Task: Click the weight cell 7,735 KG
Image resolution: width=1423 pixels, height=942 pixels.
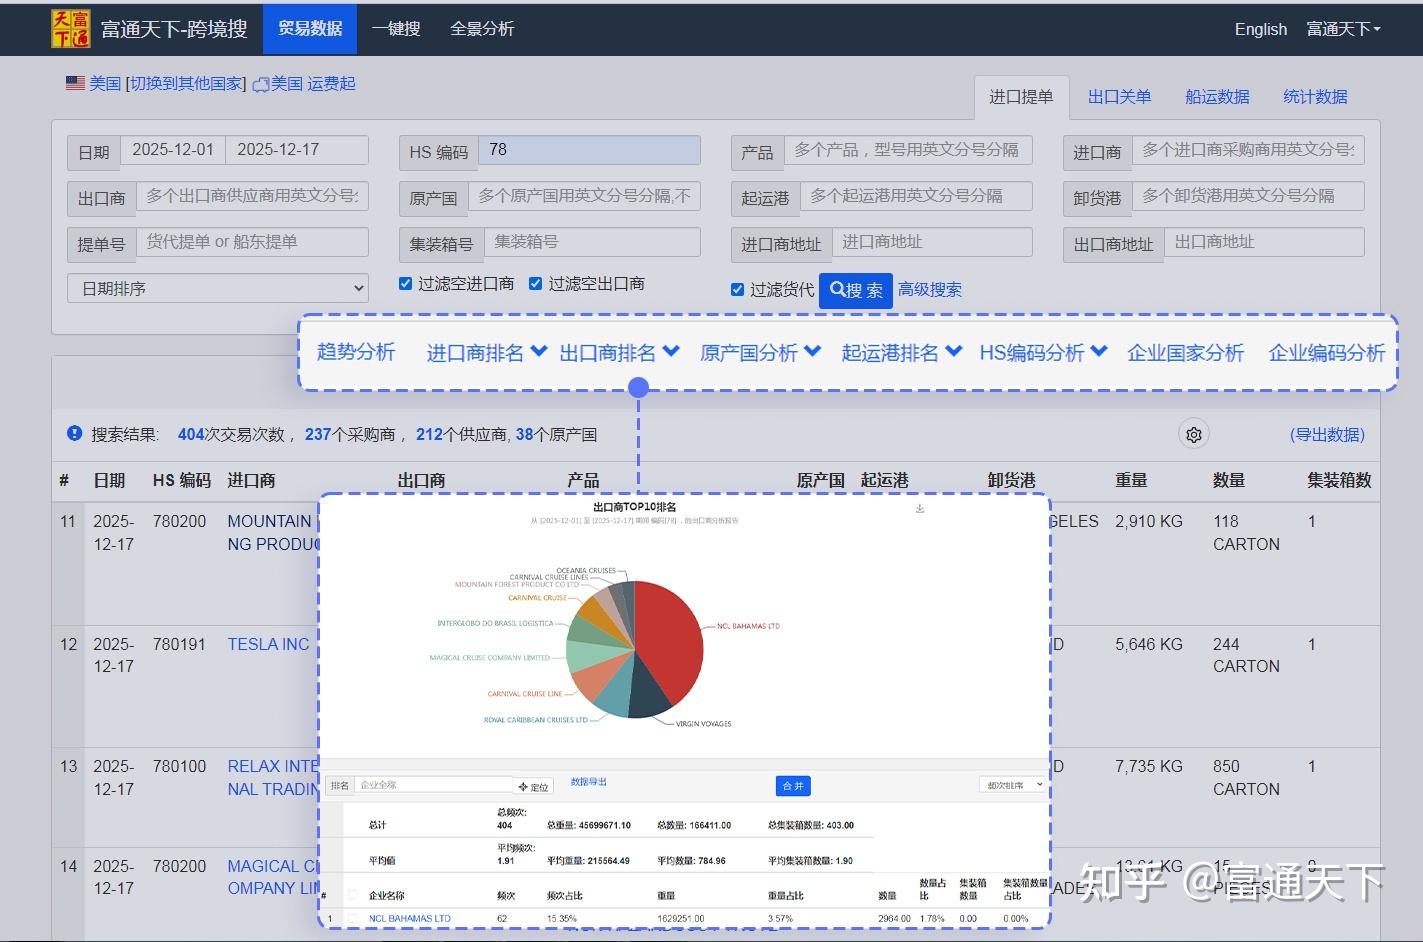Action: [1149, 766]
